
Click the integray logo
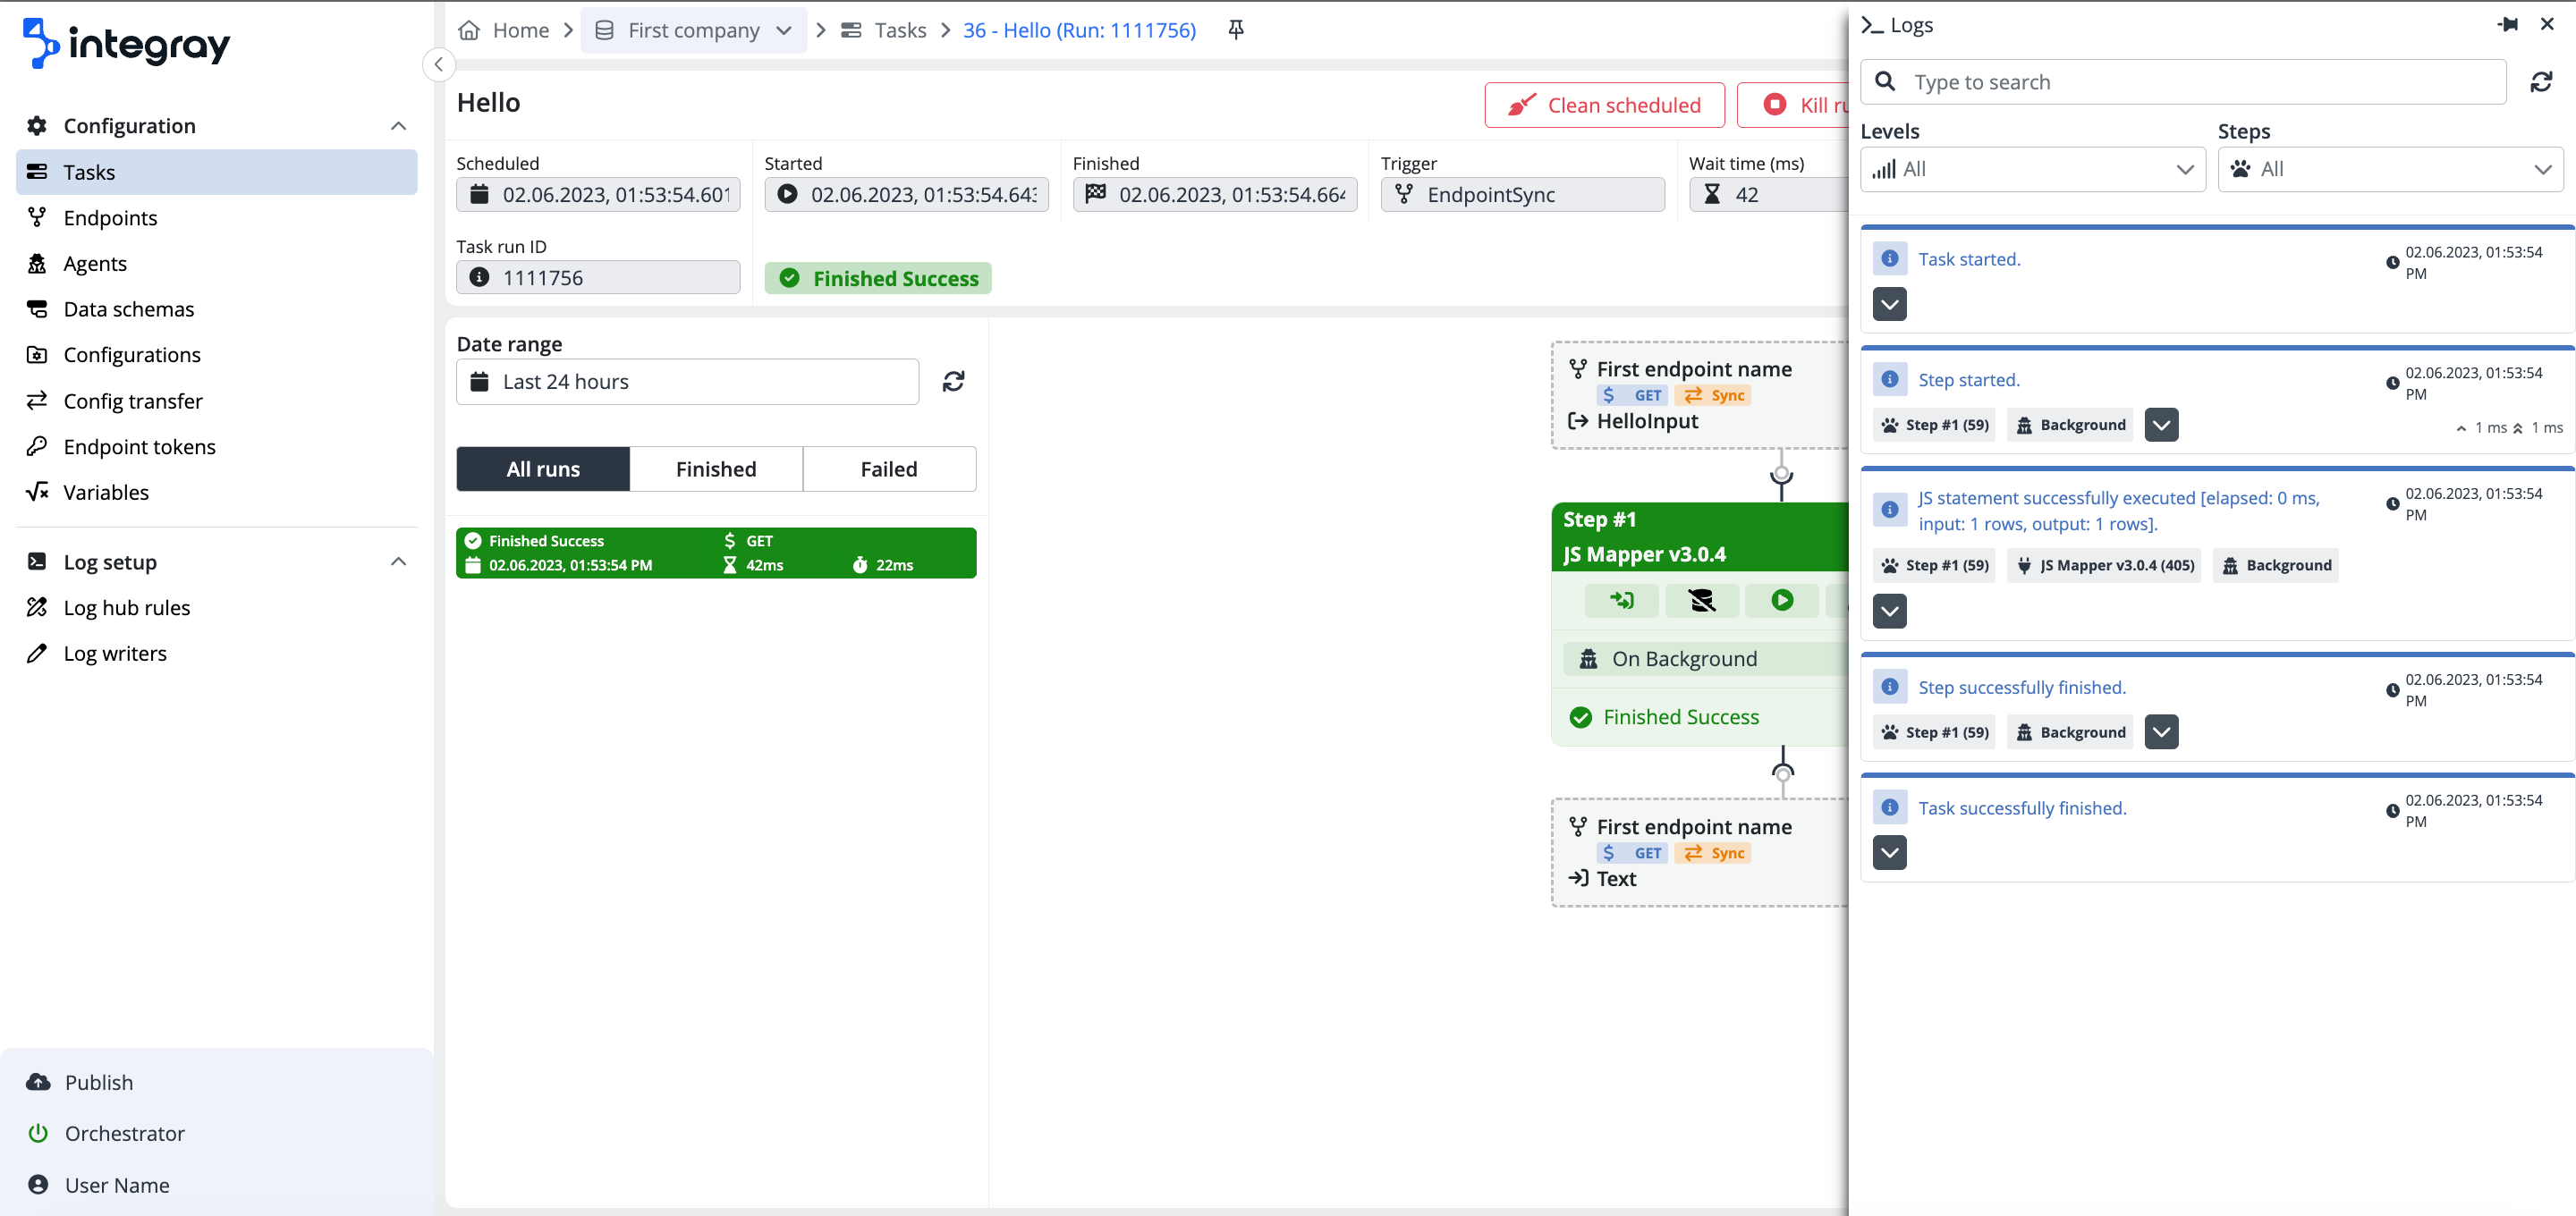(125, 43)
